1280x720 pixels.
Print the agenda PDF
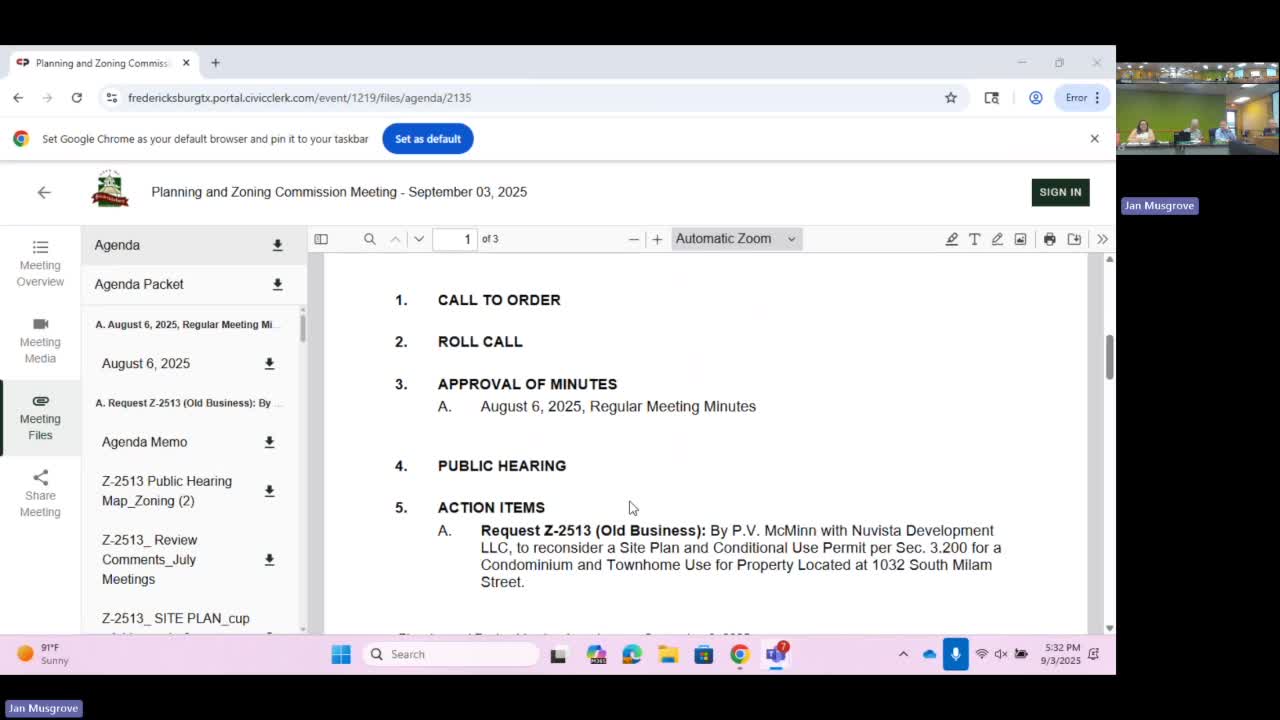(1049, 239)
